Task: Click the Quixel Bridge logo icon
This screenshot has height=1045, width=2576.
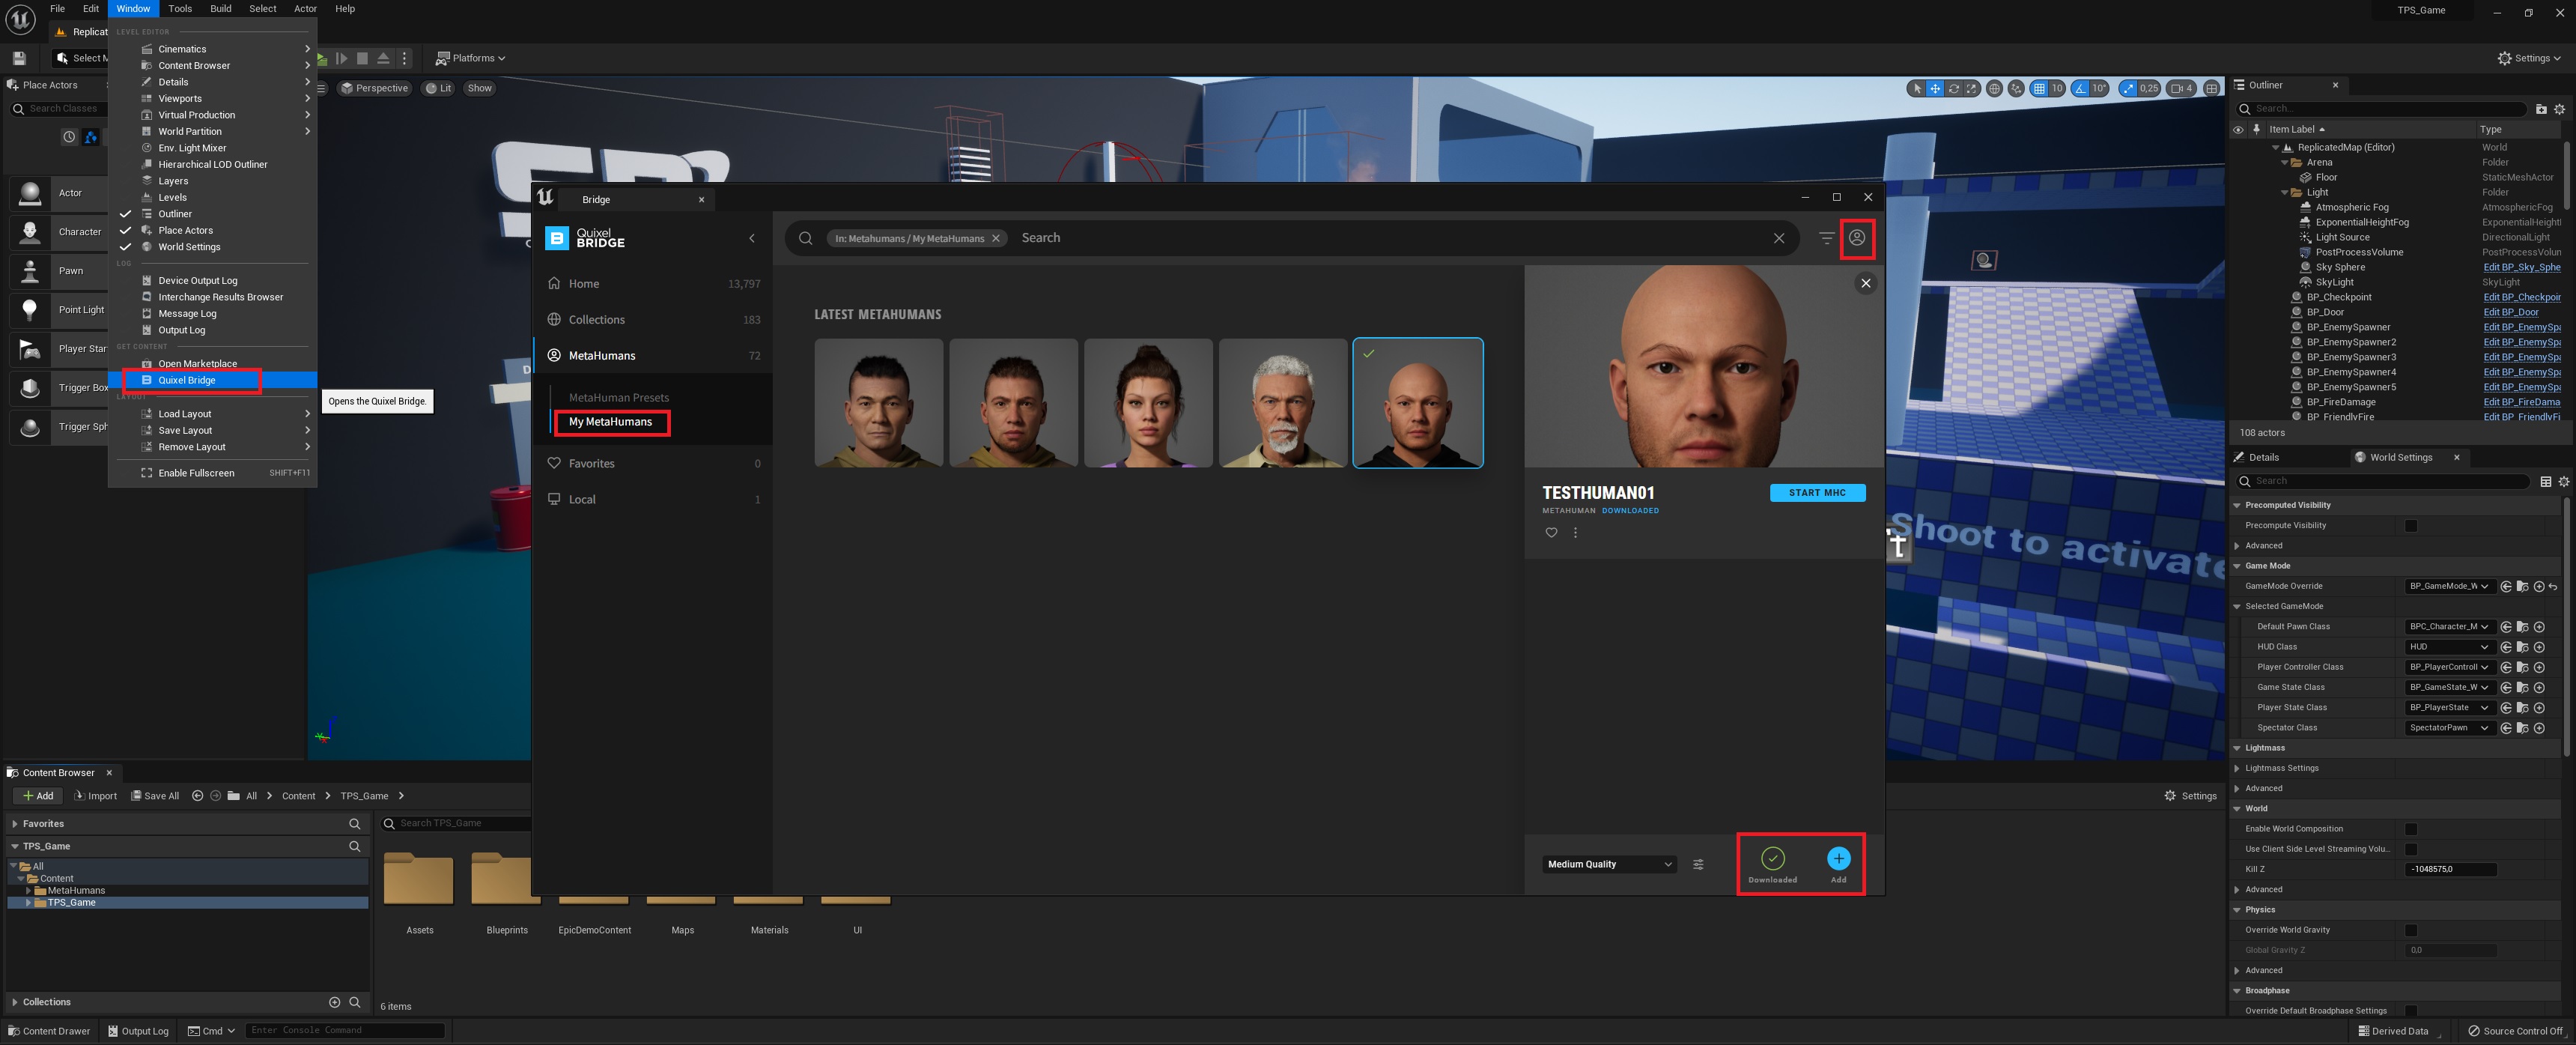Action: click(x=557, y=238)
